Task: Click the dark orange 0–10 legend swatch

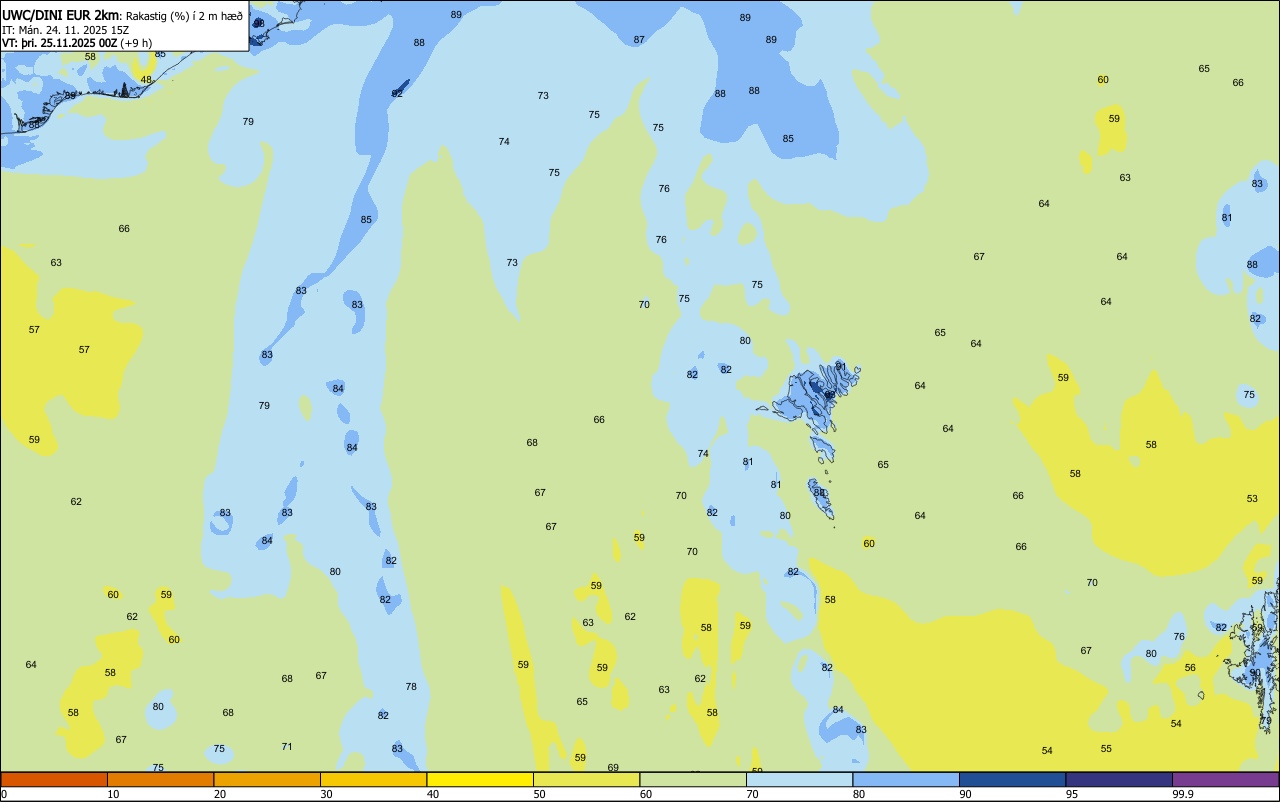Action: [54, 779]
